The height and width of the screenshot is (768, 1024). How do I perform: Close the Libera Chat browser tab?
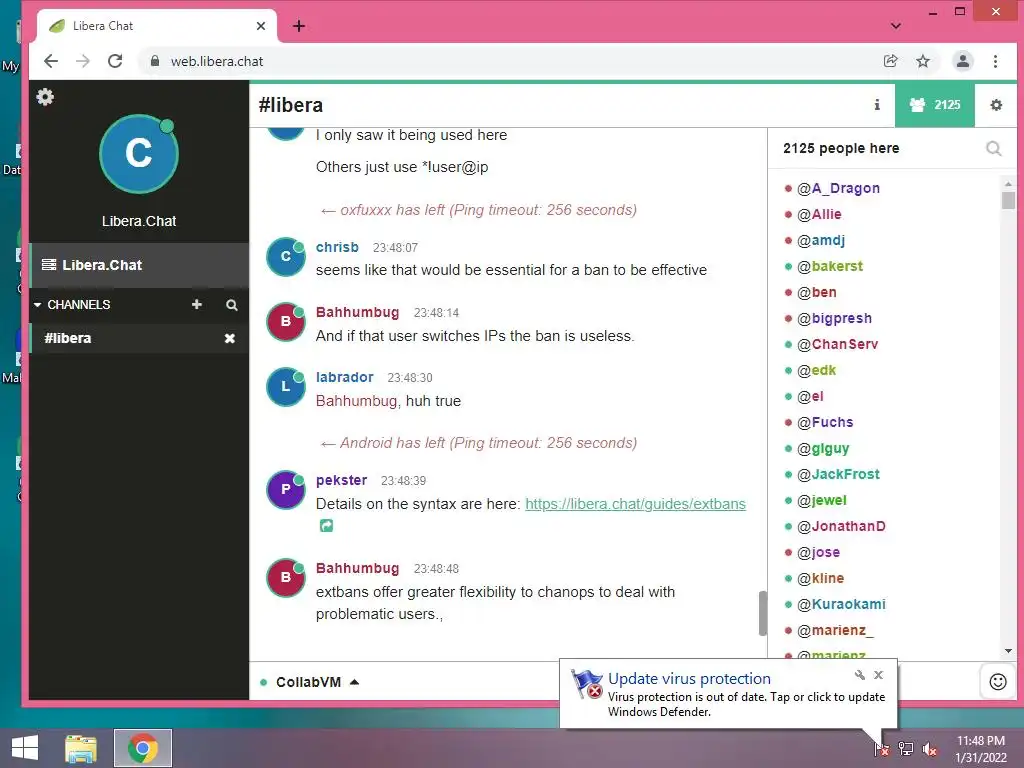pyautogui.click(x=261, y=26)
